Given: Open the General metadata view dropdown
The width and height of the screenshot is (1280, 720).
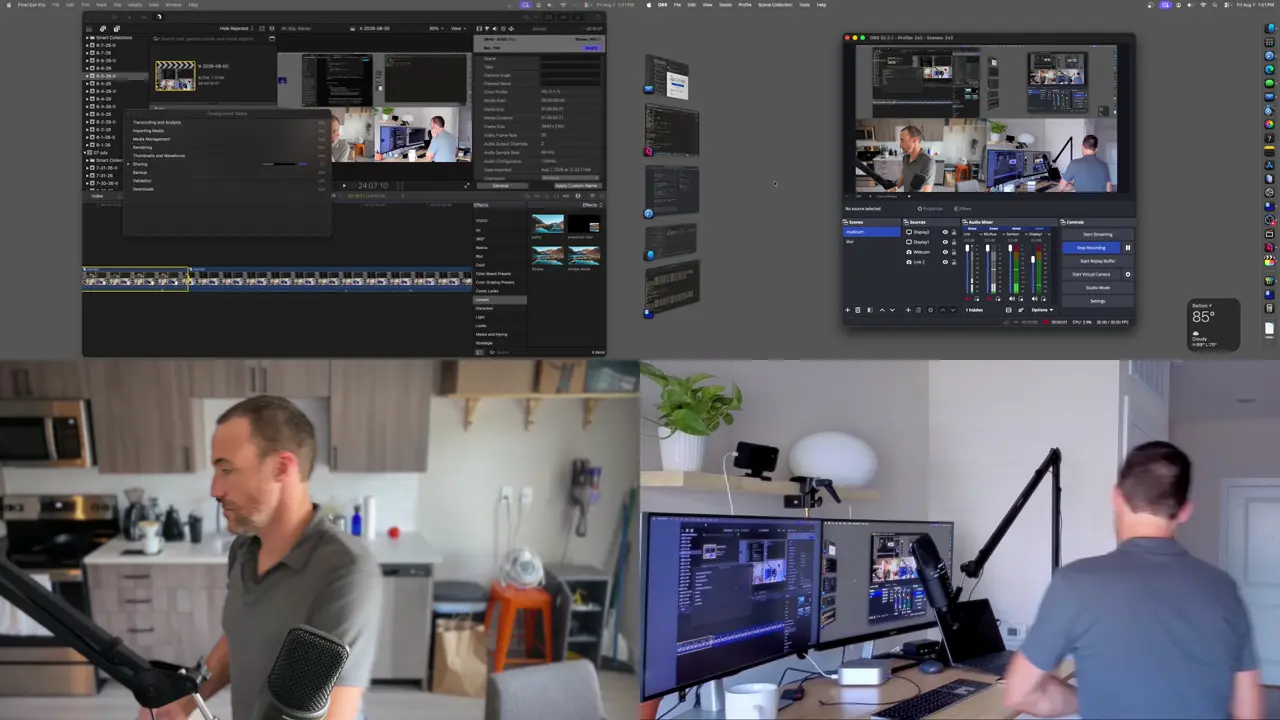Looking at the screenshot, I should click(503, 186).
